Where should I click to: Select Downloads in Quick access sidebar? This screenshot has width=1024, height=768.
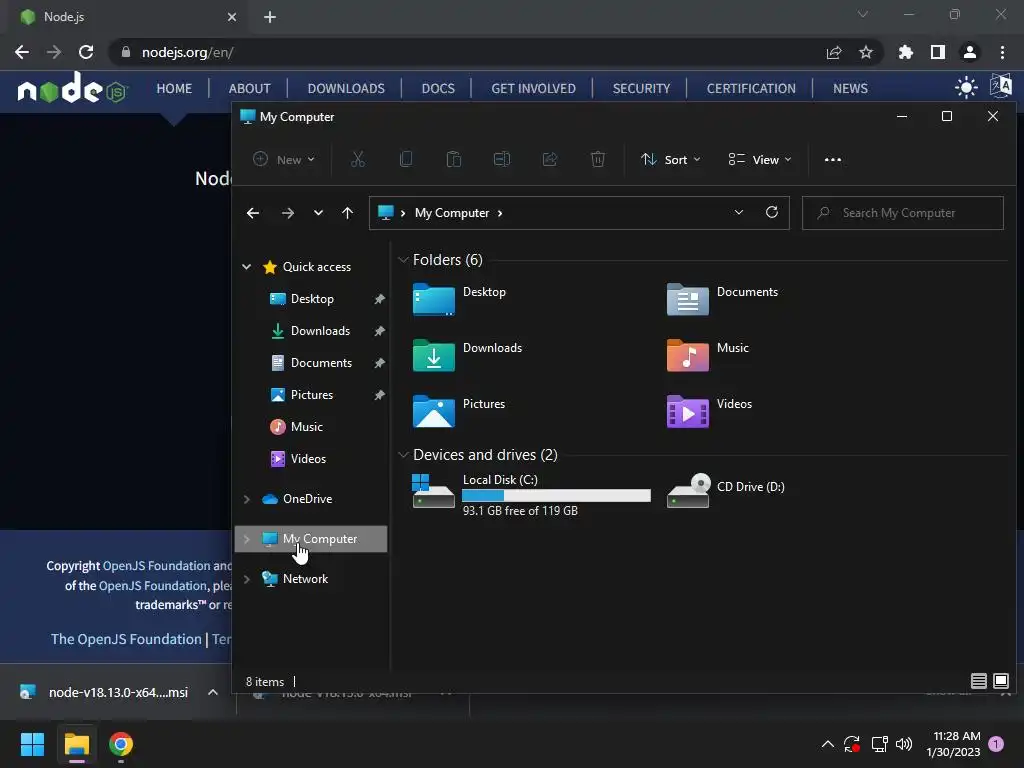point(319,331)
